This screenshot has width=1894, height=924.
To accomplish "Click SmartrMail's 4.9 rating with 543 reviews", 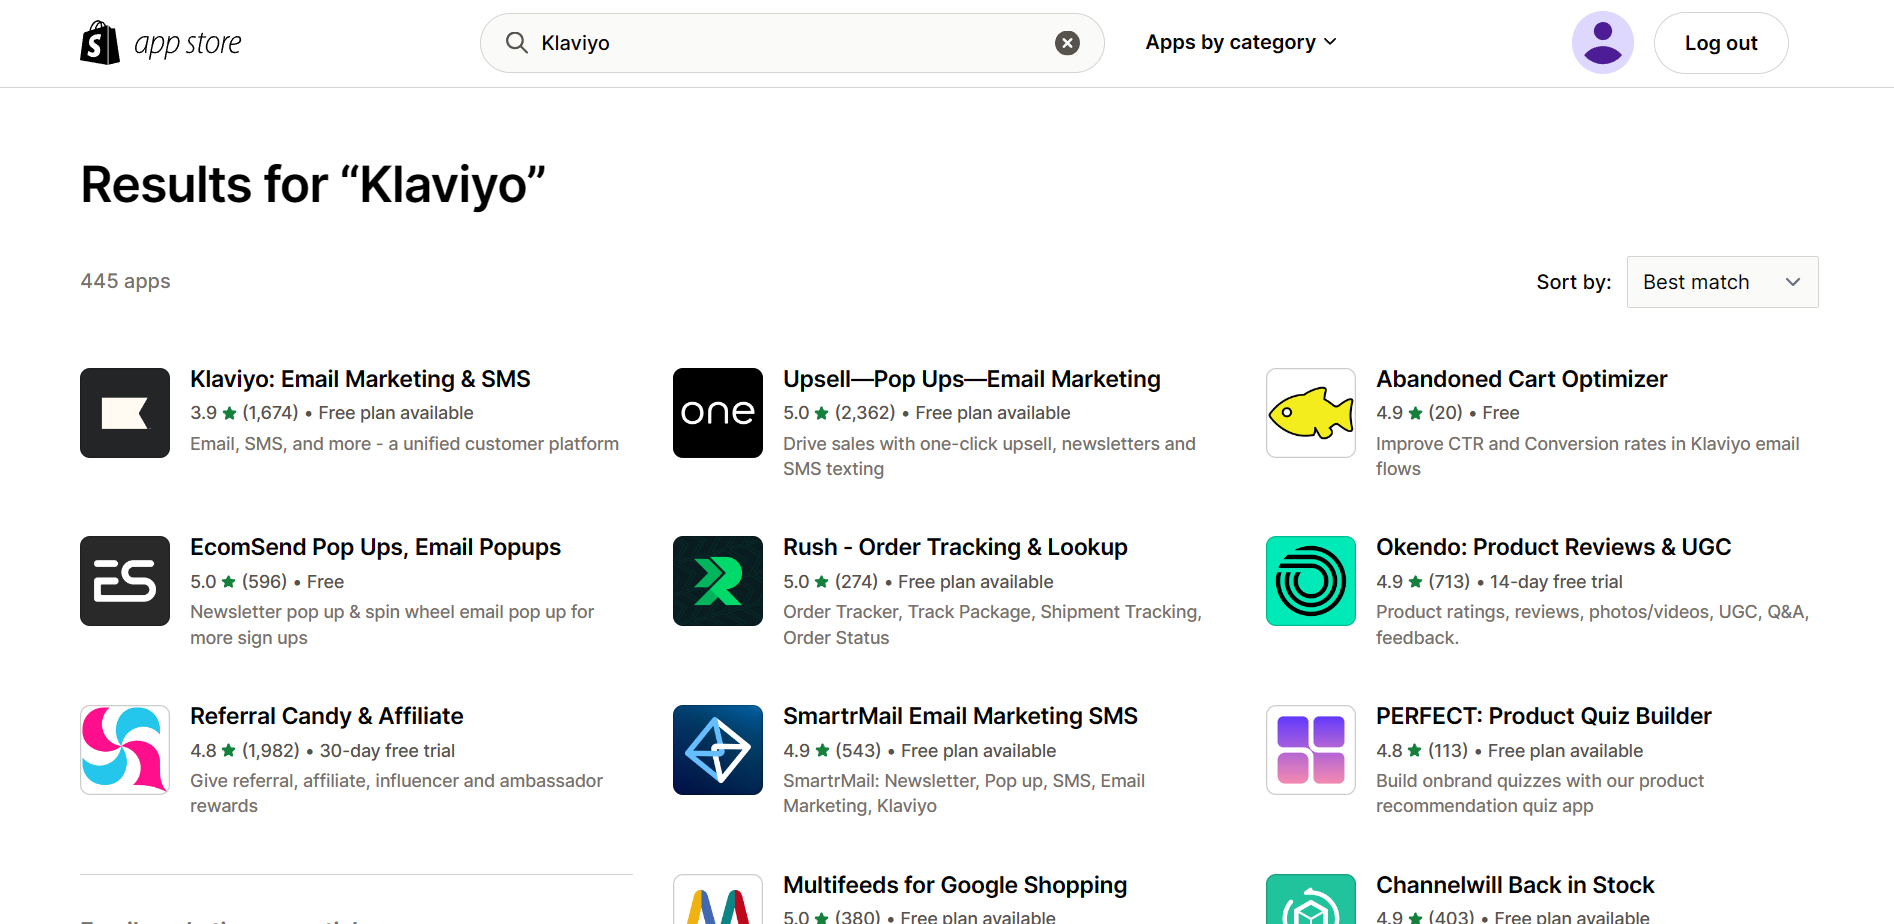I will tap(832, 750).
